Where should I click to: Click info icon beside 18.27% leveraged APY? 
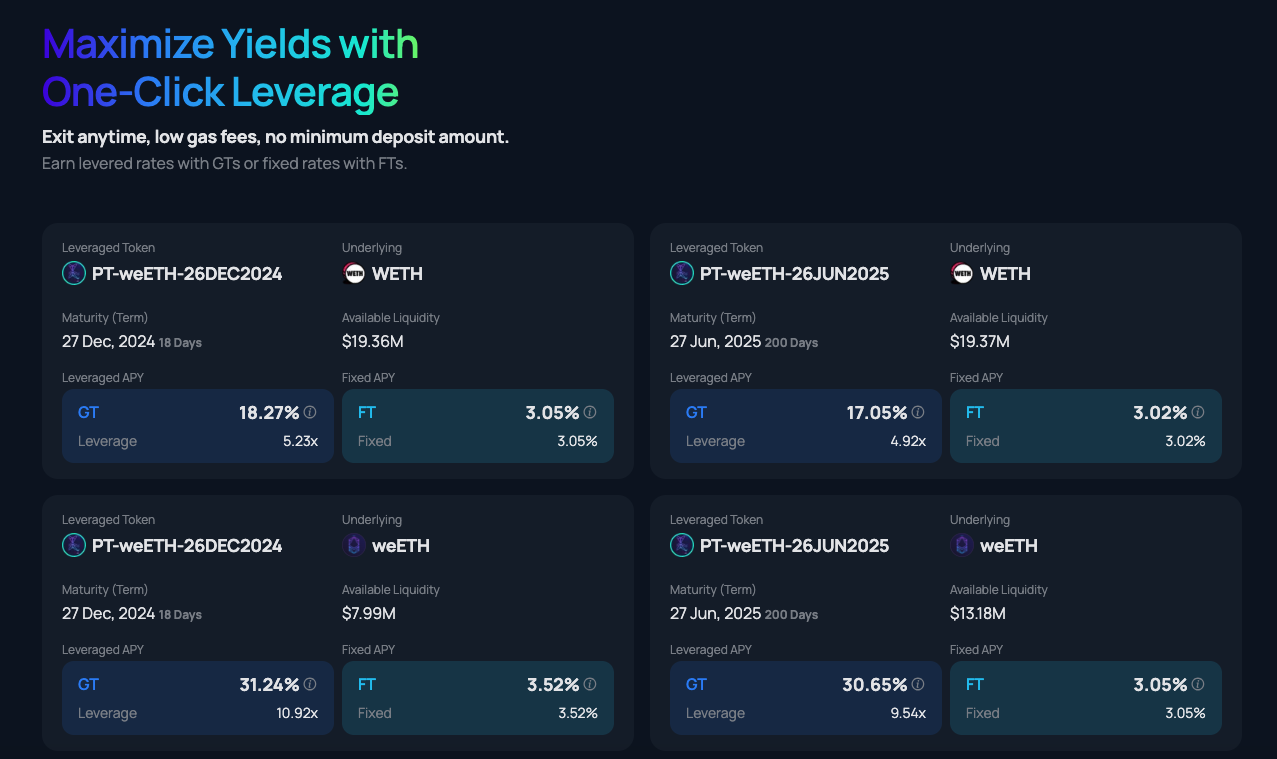click(310, 412)
